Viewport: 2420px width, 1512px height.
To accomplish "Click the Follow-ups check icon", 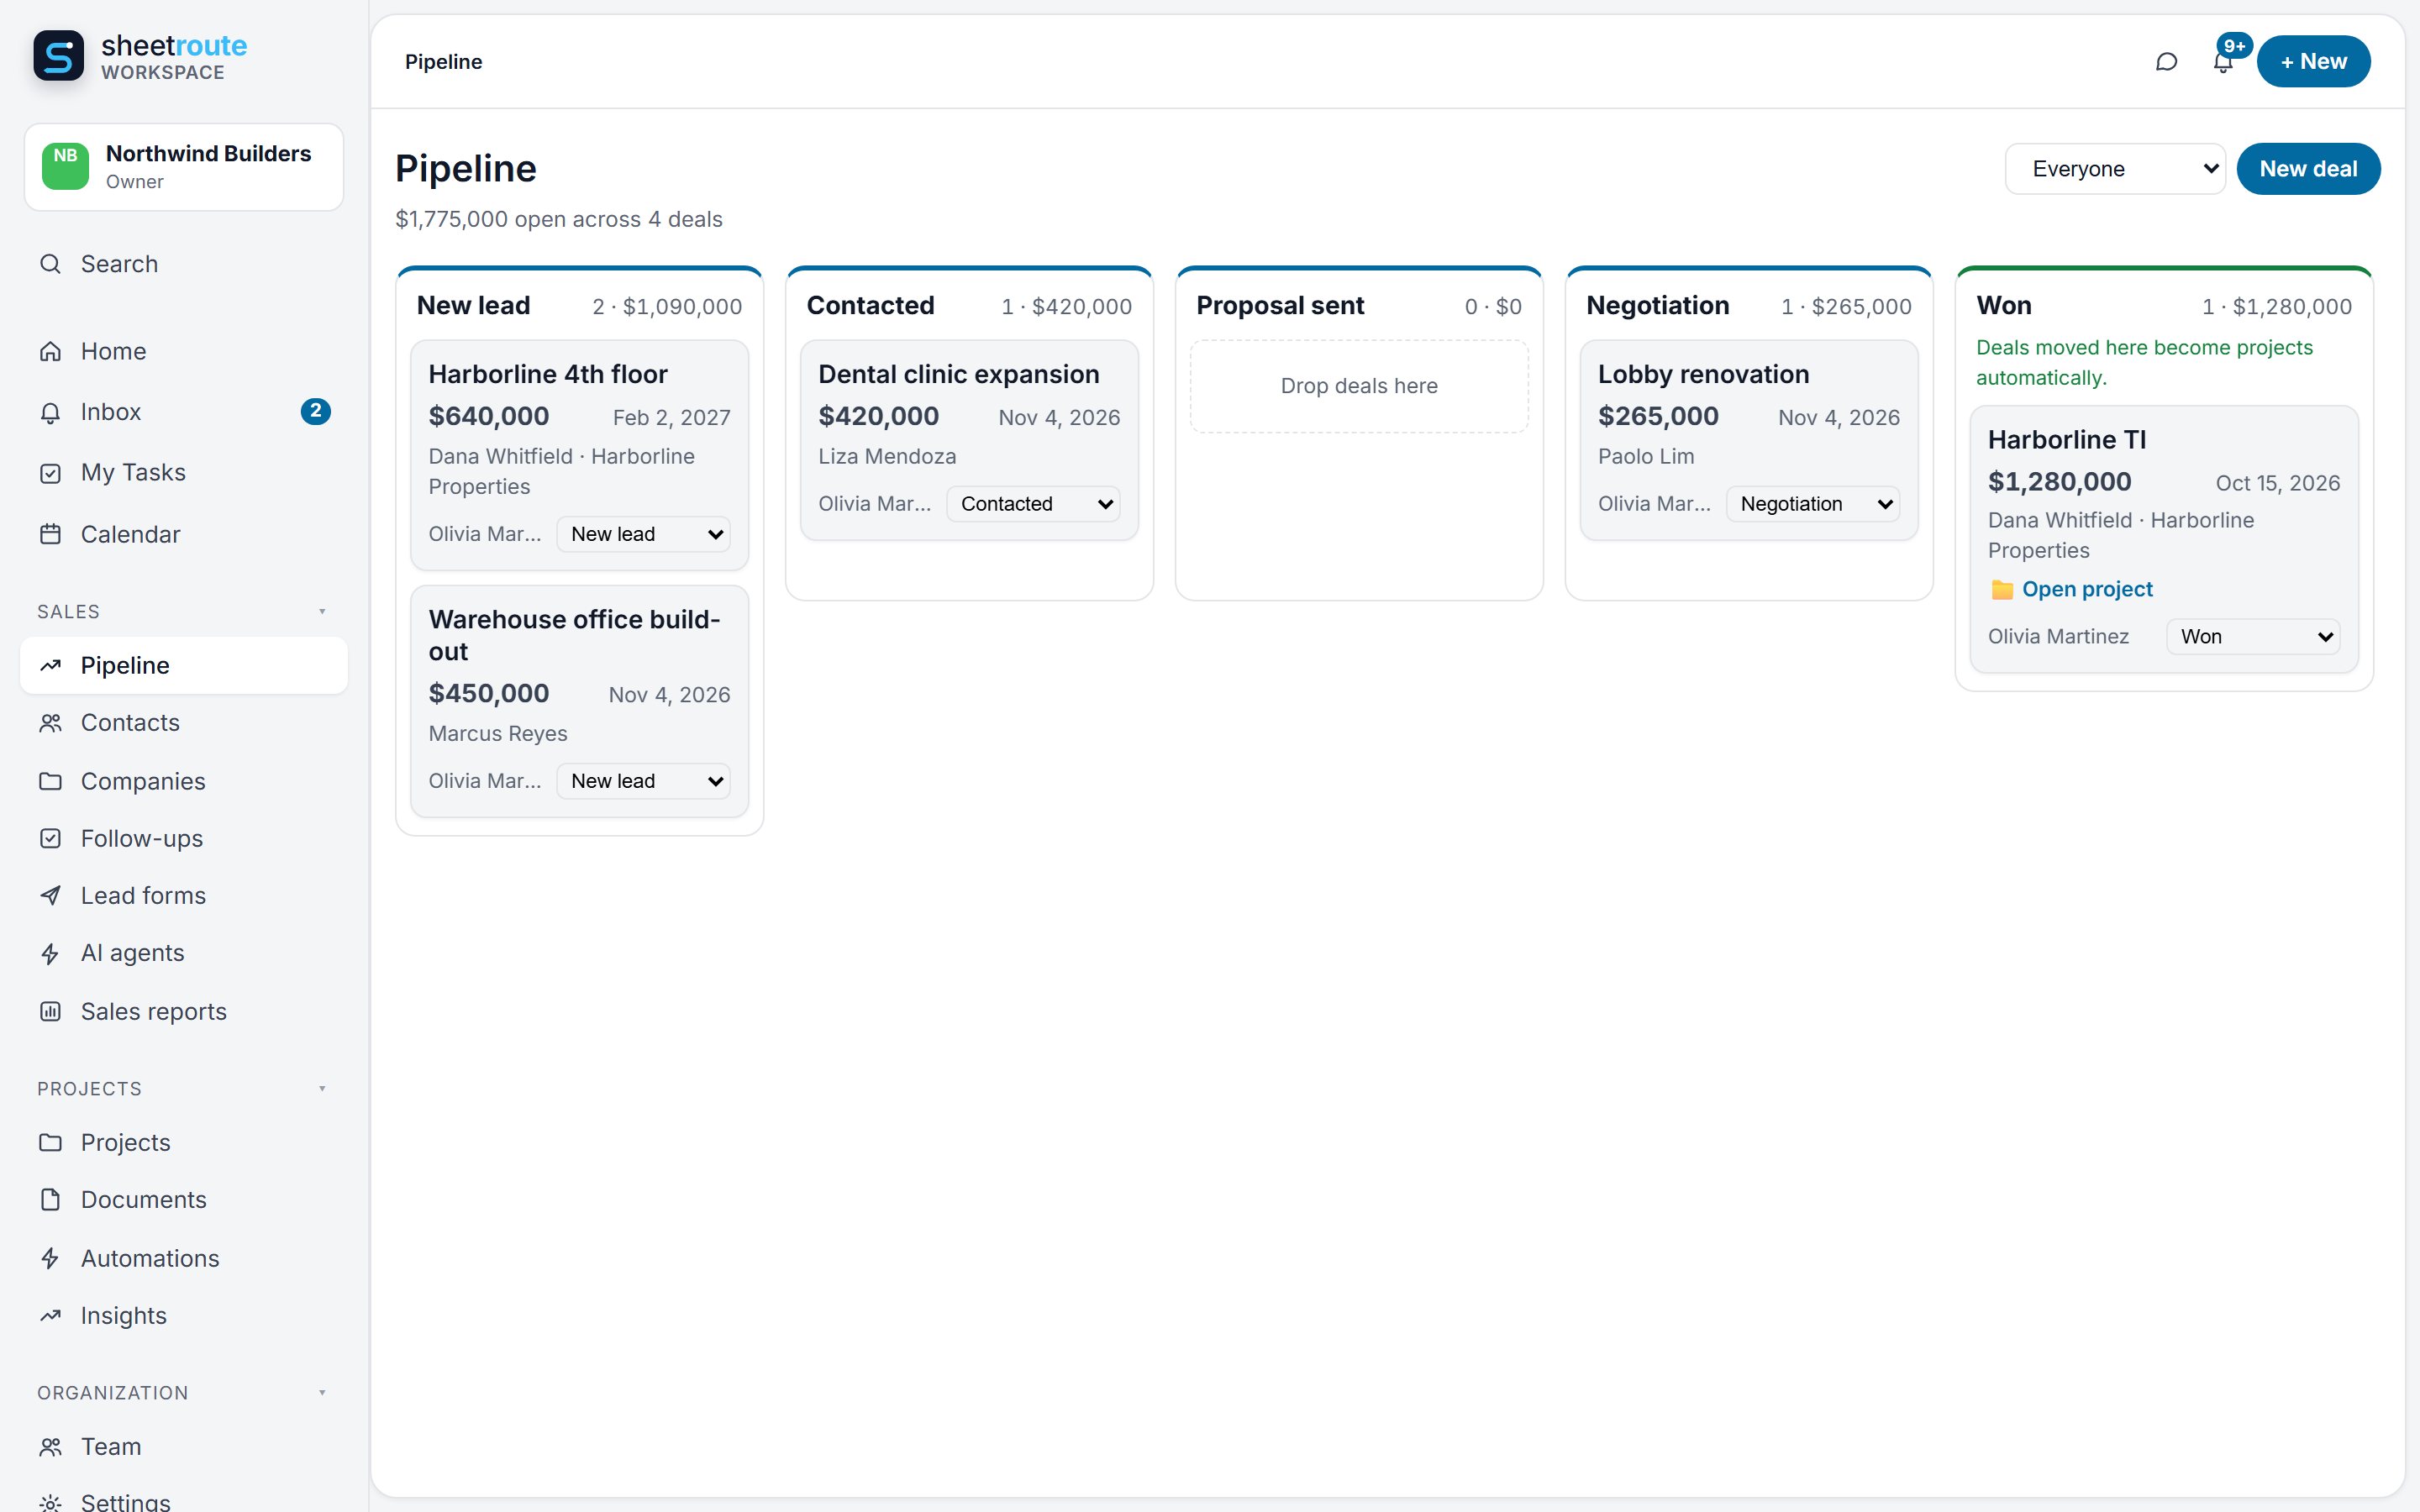I will click(x=50, y=838).
